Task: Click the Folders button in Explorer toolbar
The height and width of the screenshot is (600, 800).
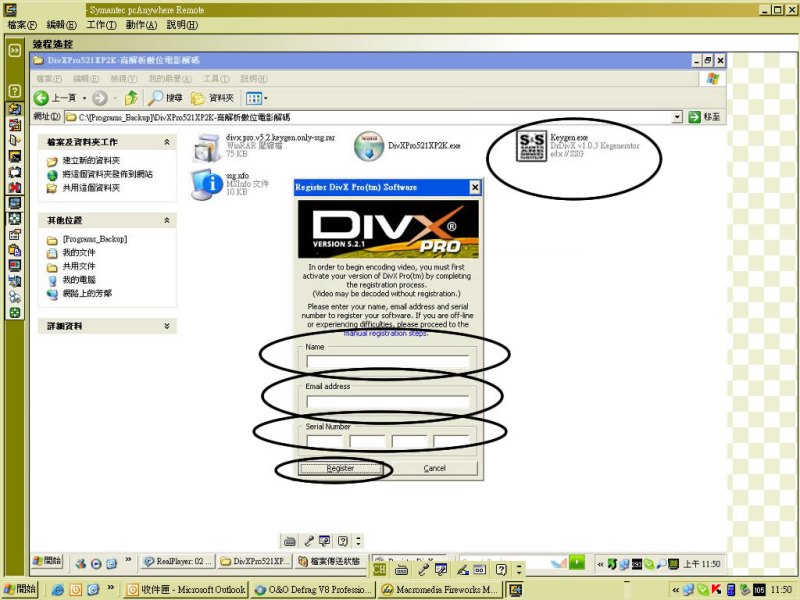Action: (212, 98)
